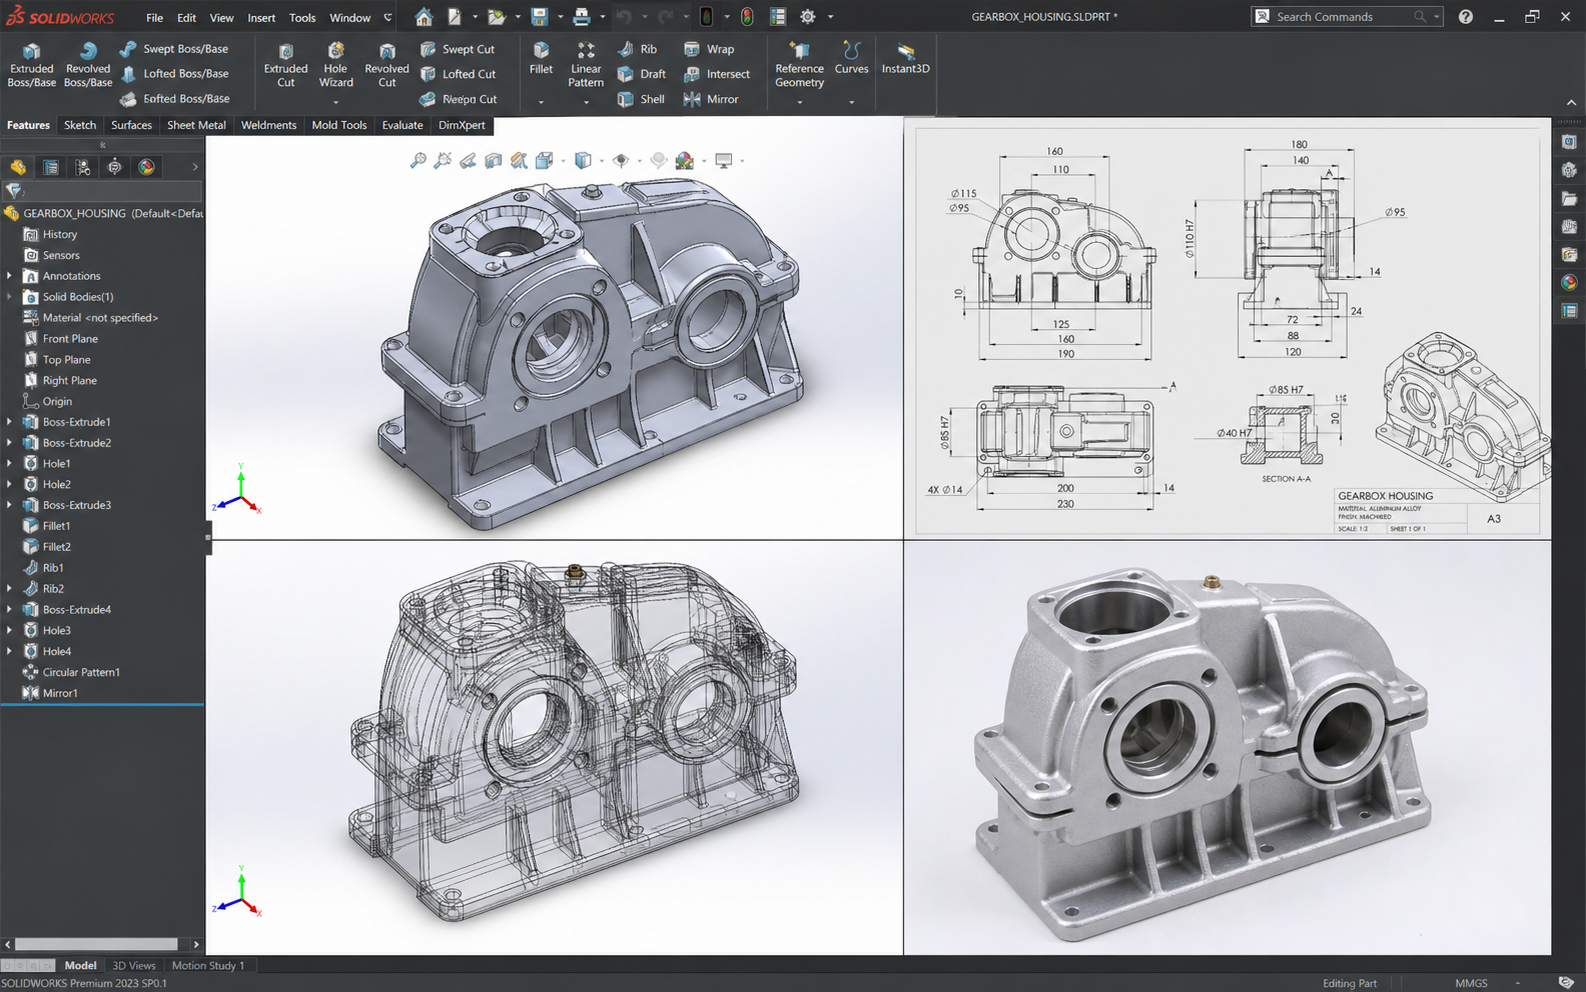Open Appearances in the right task pane
This screenshot has height=992, width=1586.
coord(1569,282)
